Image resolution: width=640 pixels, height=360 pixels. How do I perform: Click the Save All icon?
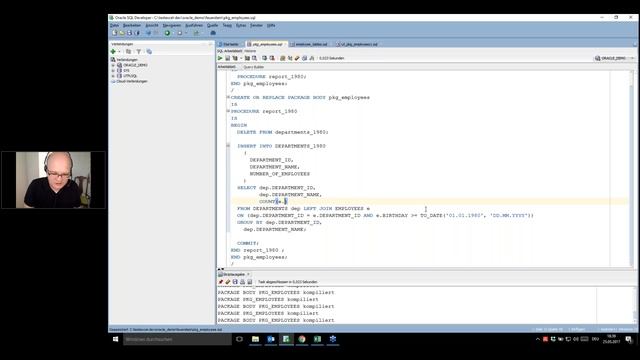click(137, 33)
